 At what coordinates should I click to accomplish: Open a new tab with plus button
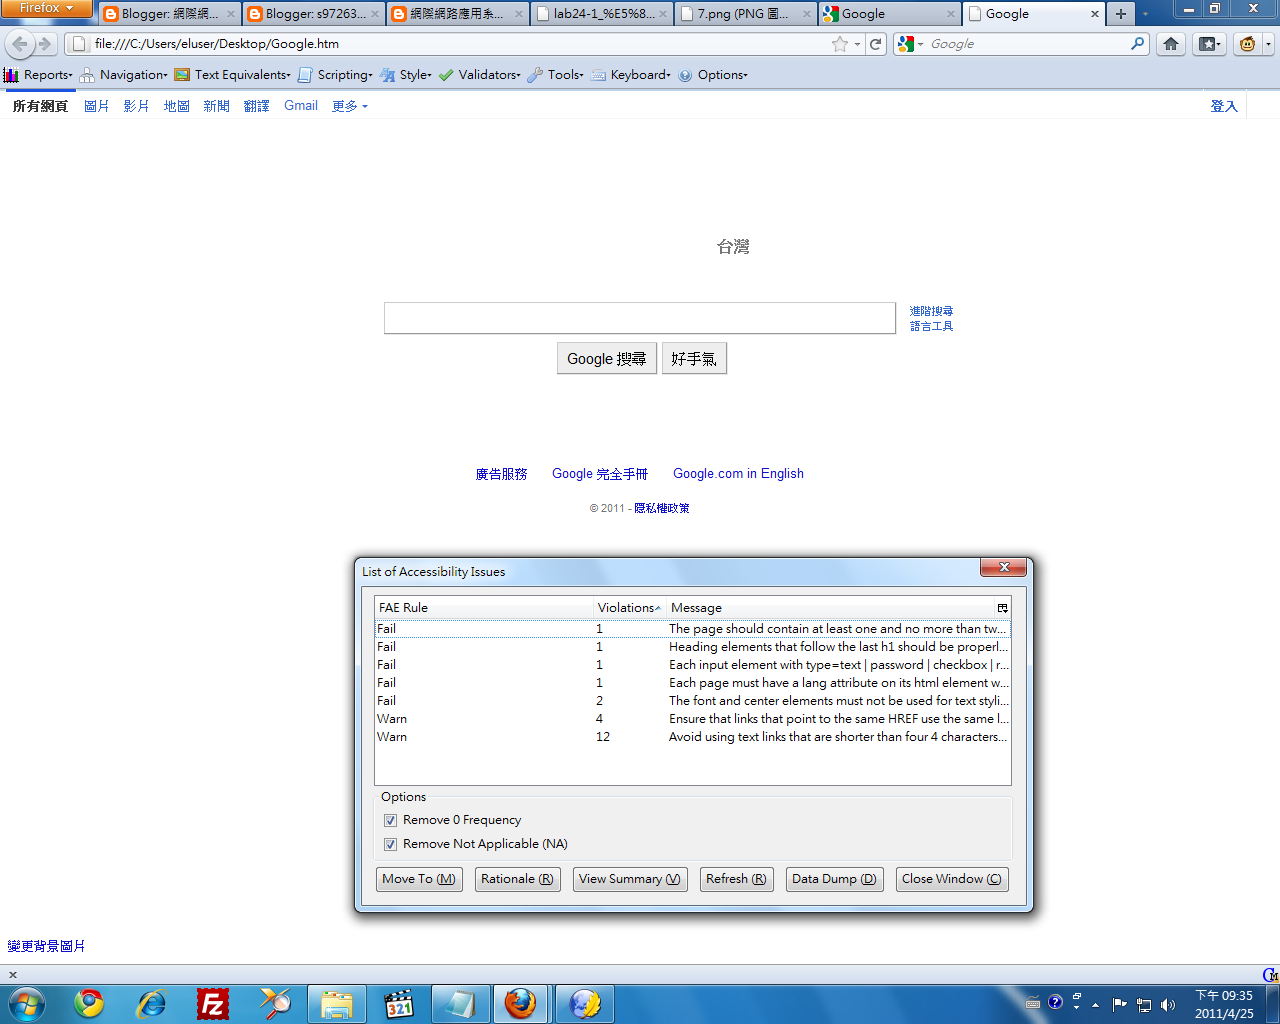pos(1121,14)
